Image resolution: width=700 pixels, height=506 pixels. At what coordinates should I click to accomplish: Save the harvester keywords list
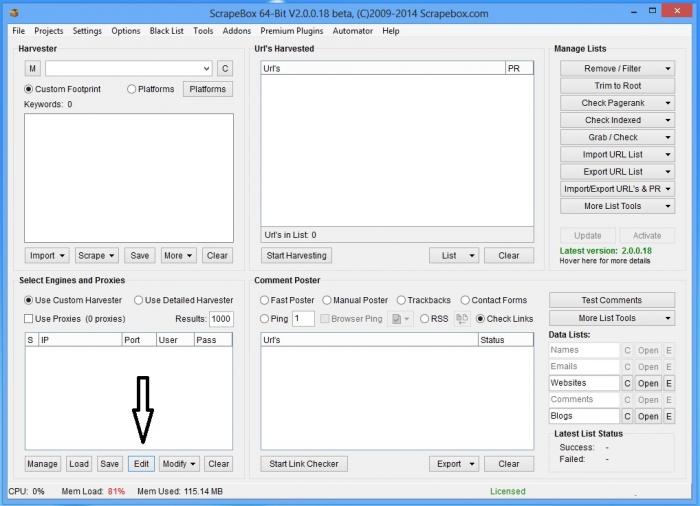point(140,255)
